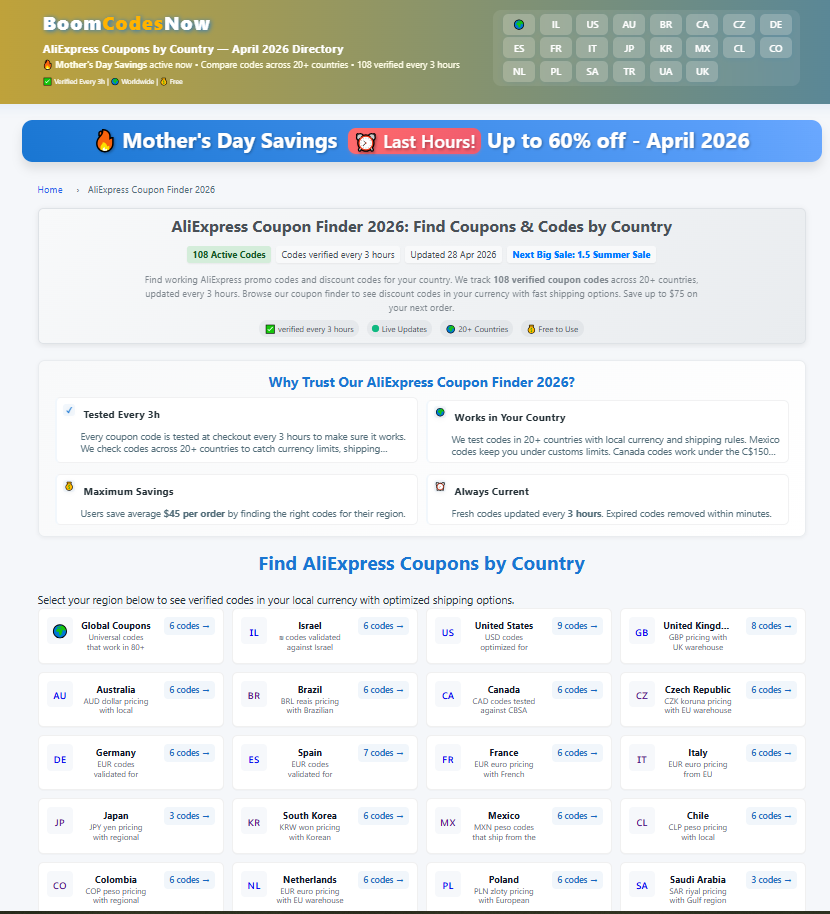Click the 108 Active Codes badge
Viewport: 830px width, 914px height.
(x=229, y=255)
